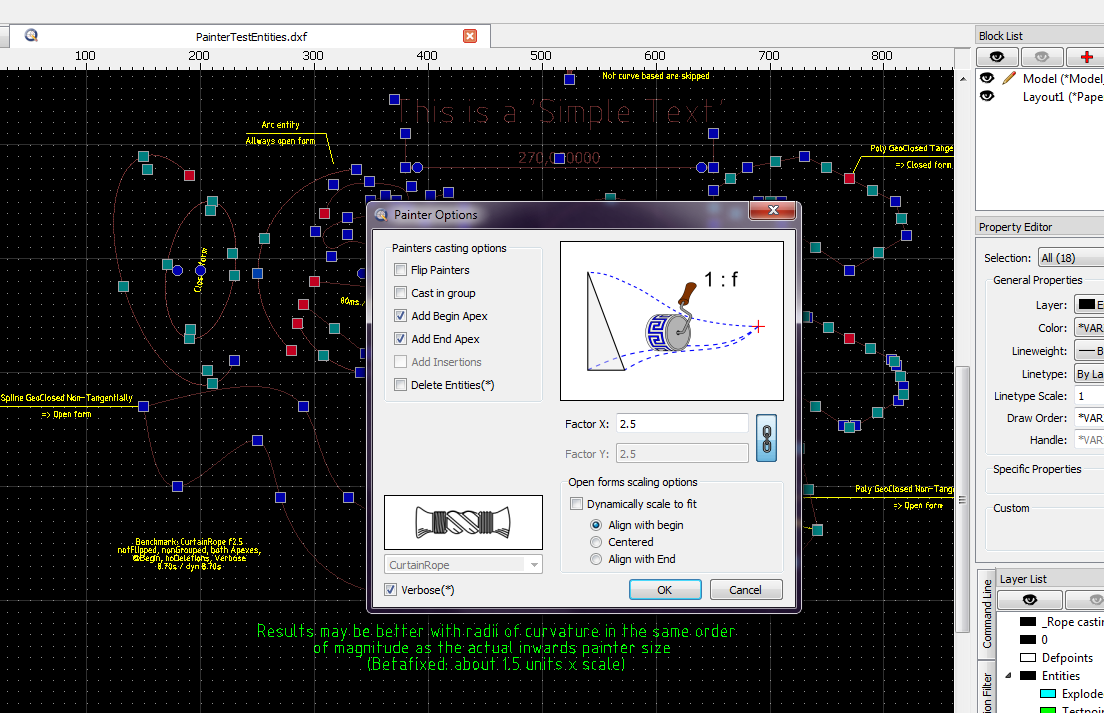
Task: Click the show-all eye button in Block List
Action: [998, 57]
